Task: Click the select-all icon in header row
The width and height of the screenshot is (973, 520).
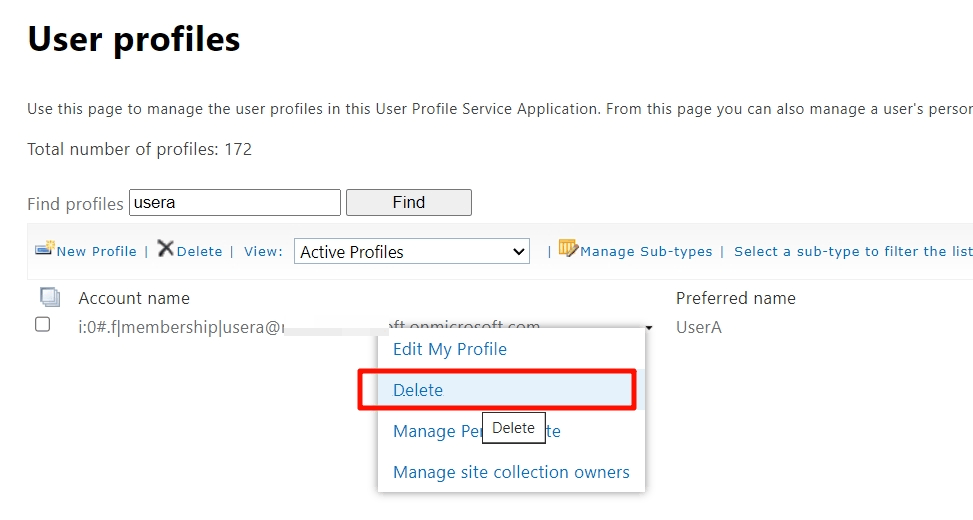Action: pyautogui.click(x=49, y=297)
